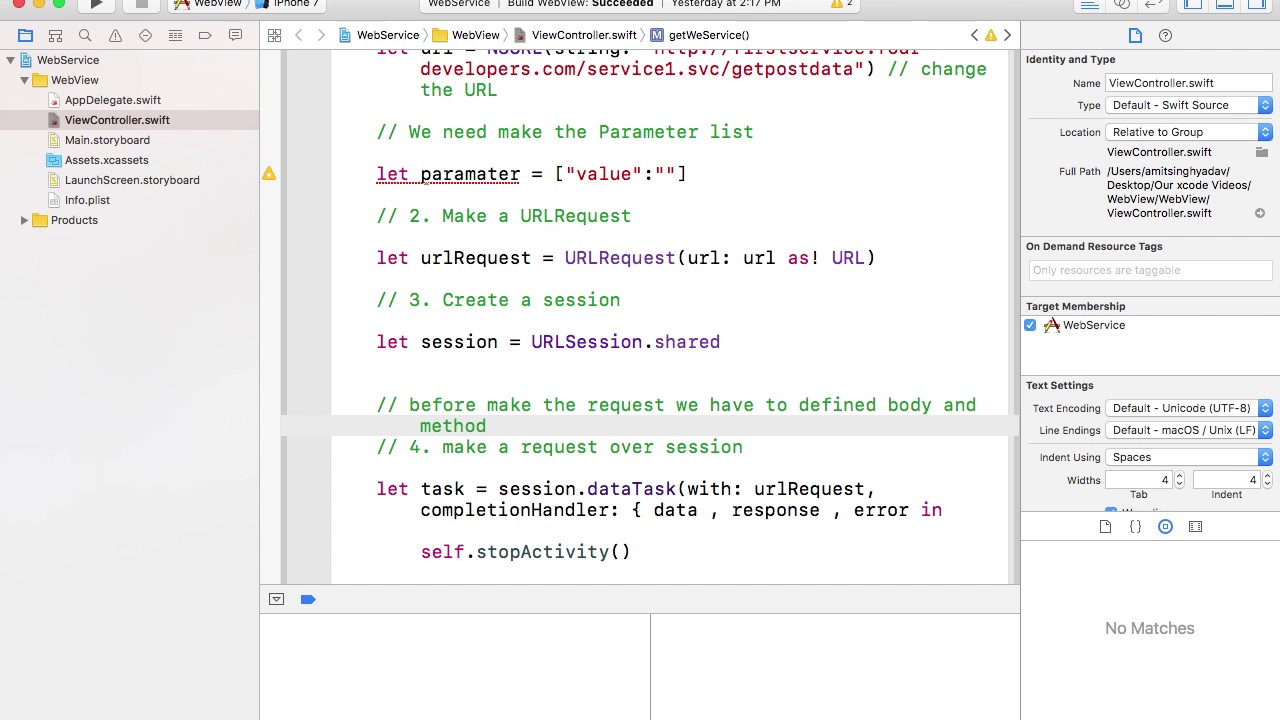Jump to previous issue in jump bar
Screen dimensions: 1280x720
point(975,35)
